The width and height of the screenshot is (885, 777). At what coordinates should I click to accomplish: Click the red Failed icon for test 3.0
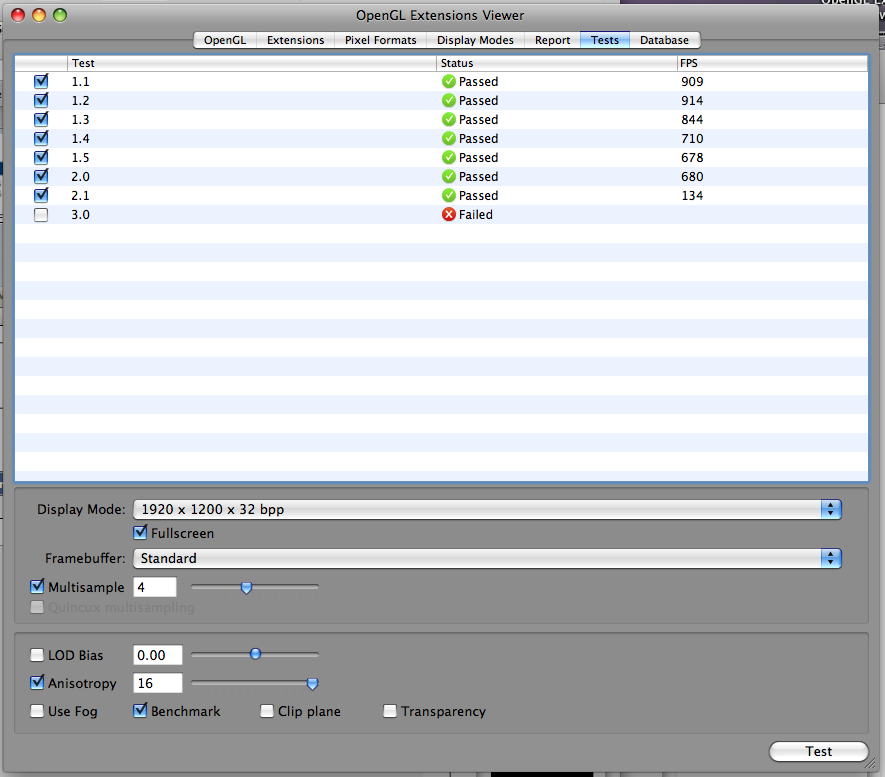point(449,214)
